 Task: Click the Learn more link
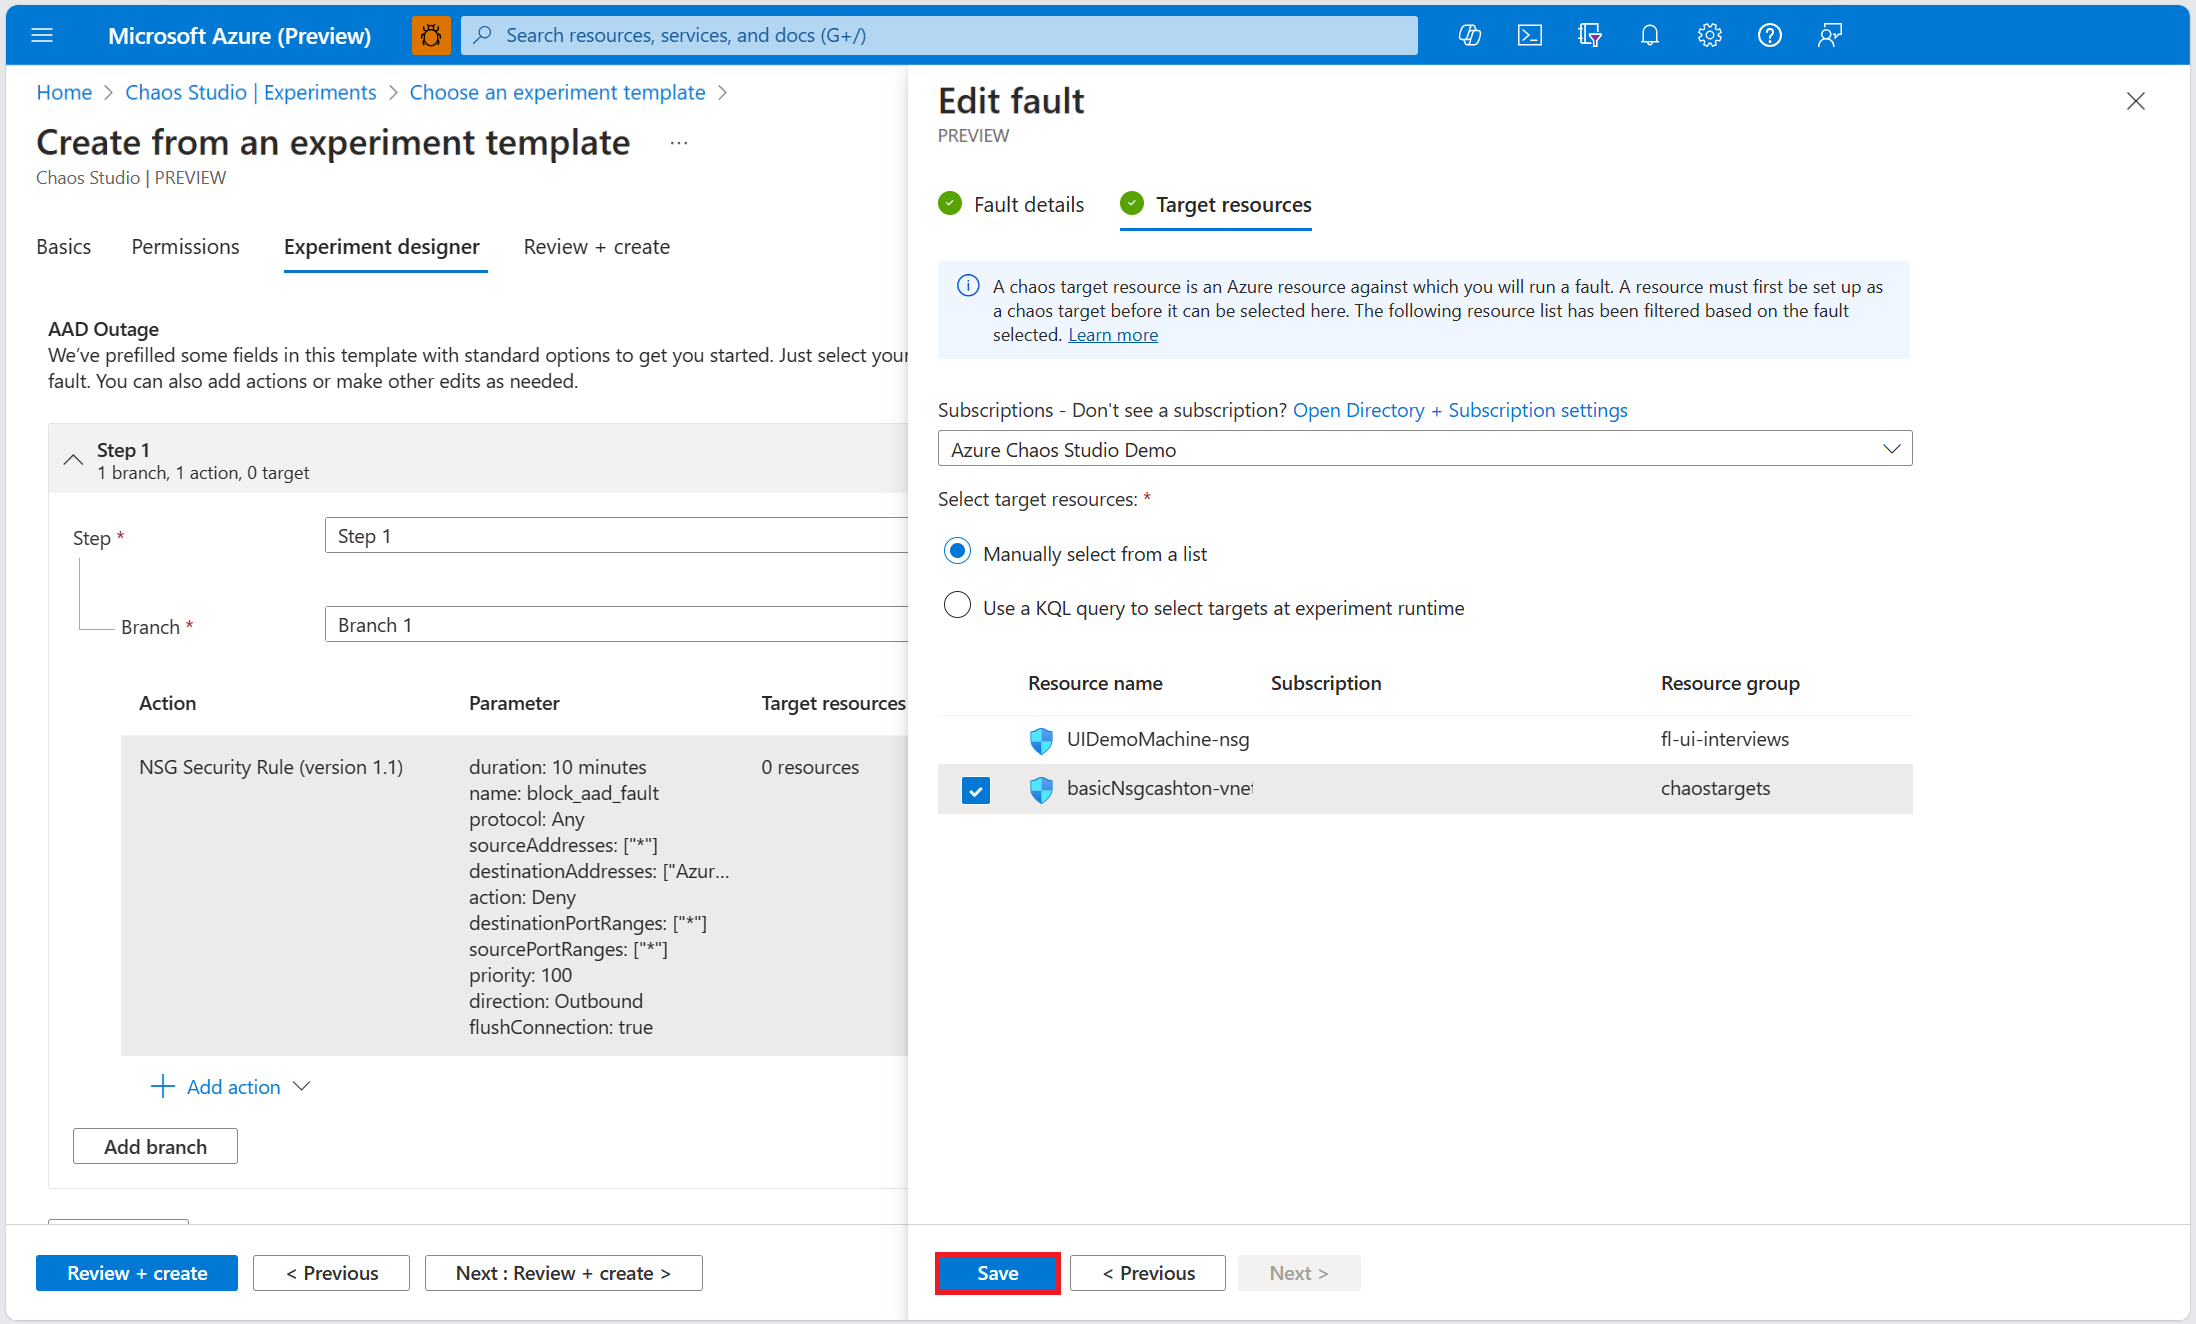click(x=1112, y=334)
